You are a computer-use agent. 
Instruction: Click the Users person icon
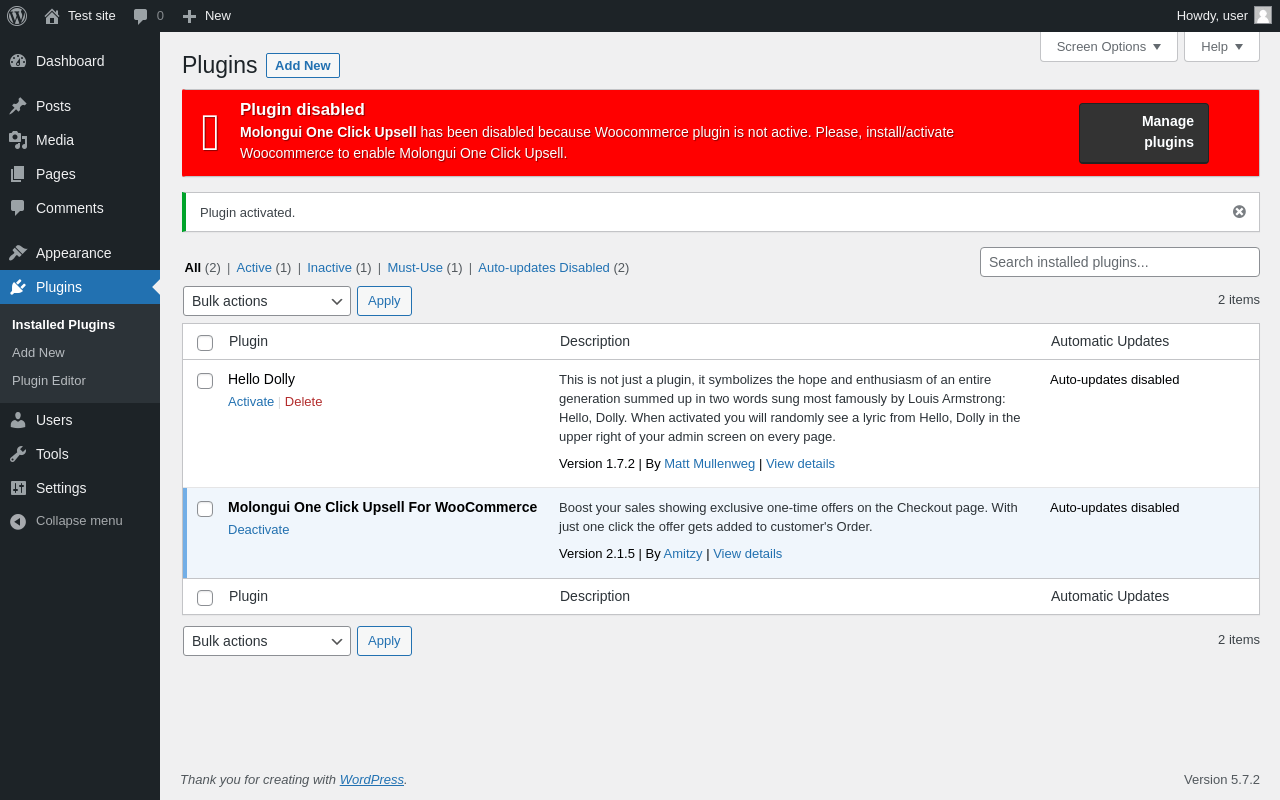pos(18,420)
